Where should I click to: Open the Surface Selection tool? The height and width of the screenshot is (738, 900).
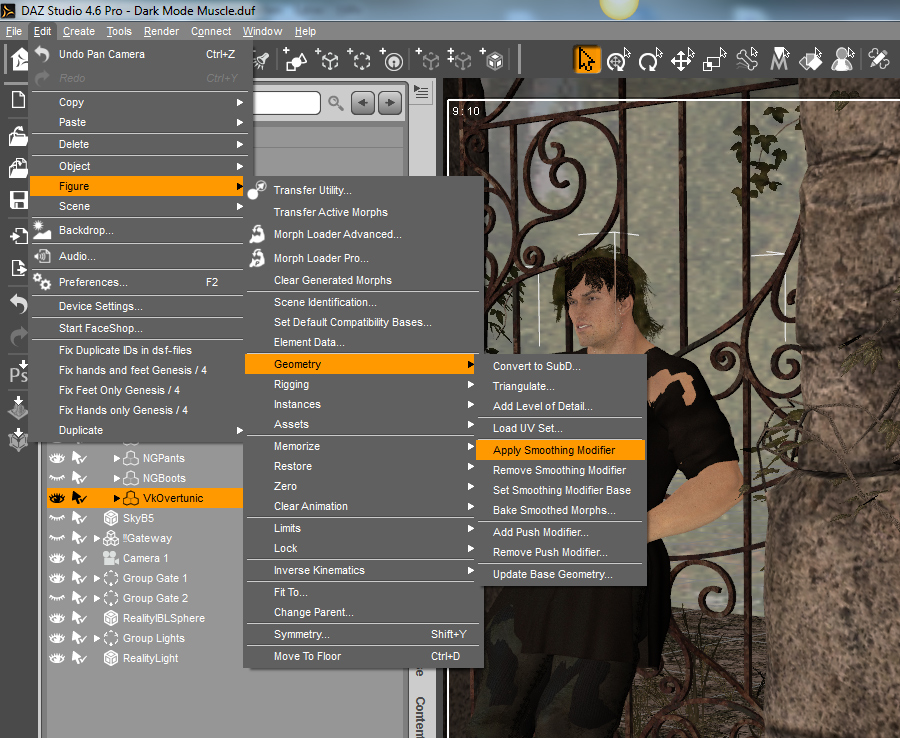tap(811, 60)
